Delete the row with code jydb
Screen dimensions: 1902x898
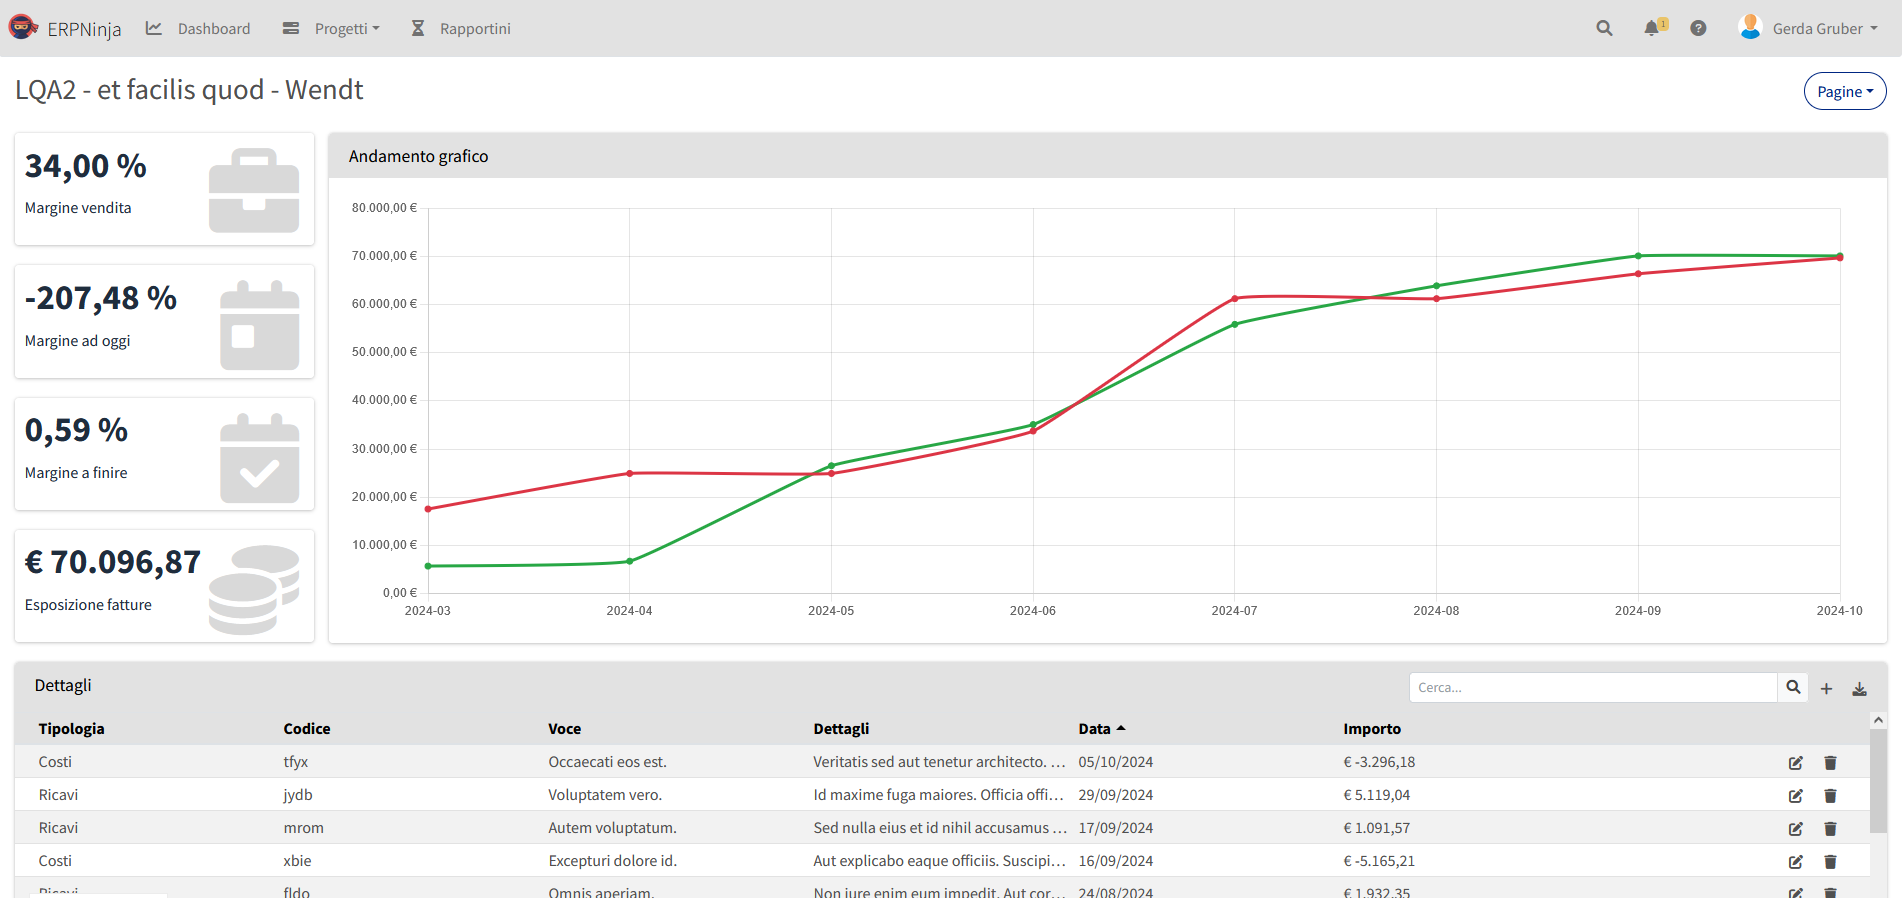(1830, 795)
